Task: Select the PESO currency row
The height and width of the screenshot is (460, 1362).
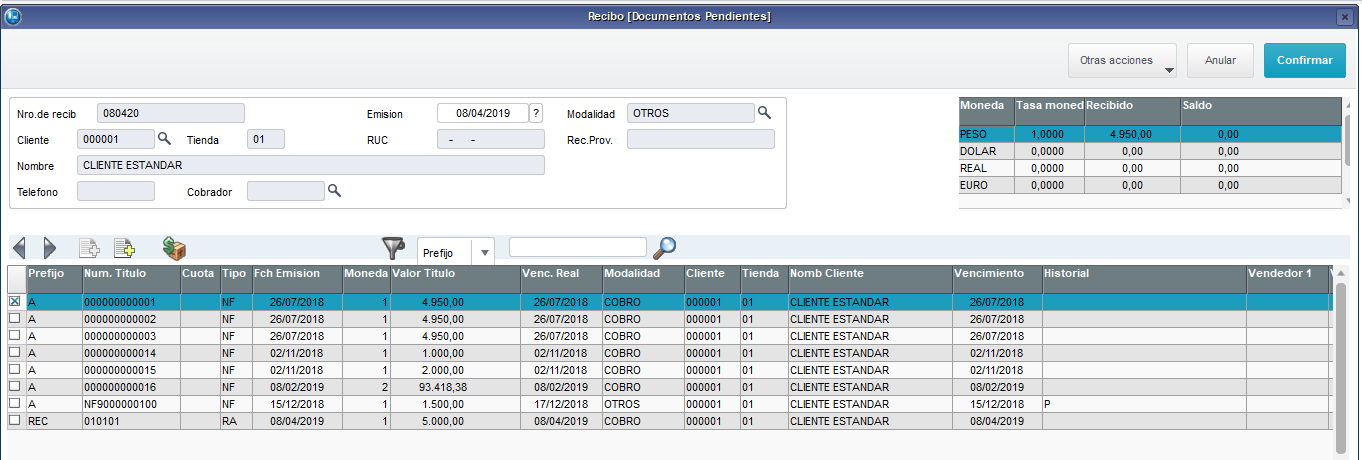Action: [1150, 133]
